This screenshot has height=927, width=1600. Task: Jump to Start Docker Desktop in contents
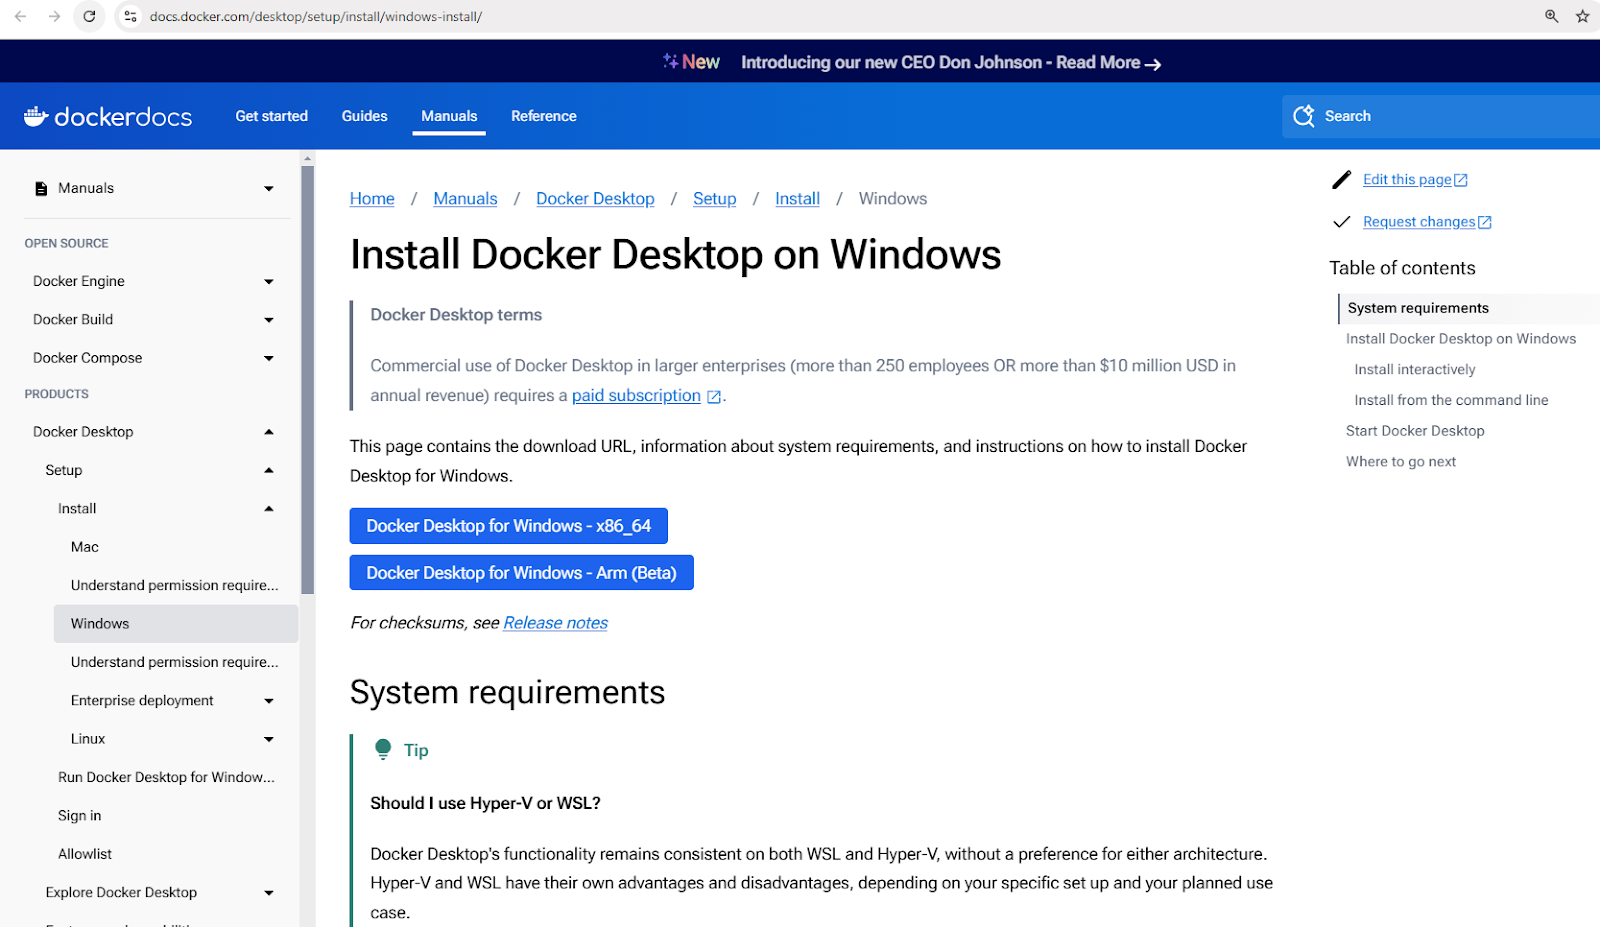(x=1415, y=431)
